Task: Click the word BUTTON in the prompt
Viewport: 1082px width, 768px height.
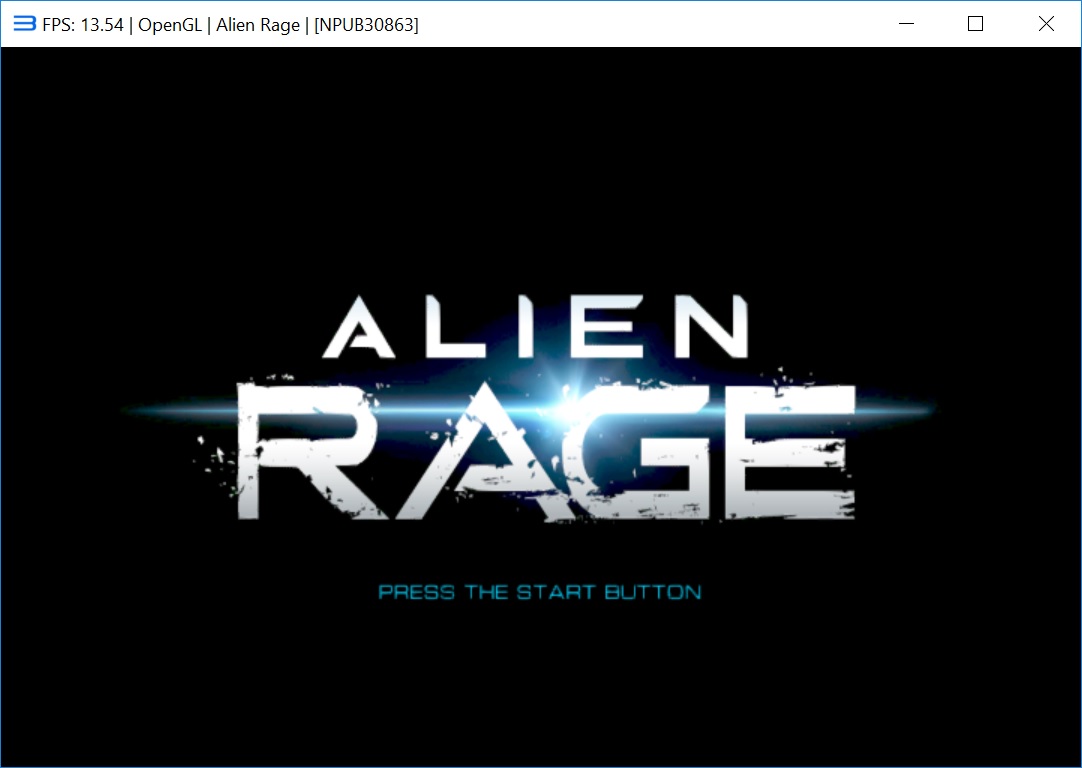Action: 653,592
